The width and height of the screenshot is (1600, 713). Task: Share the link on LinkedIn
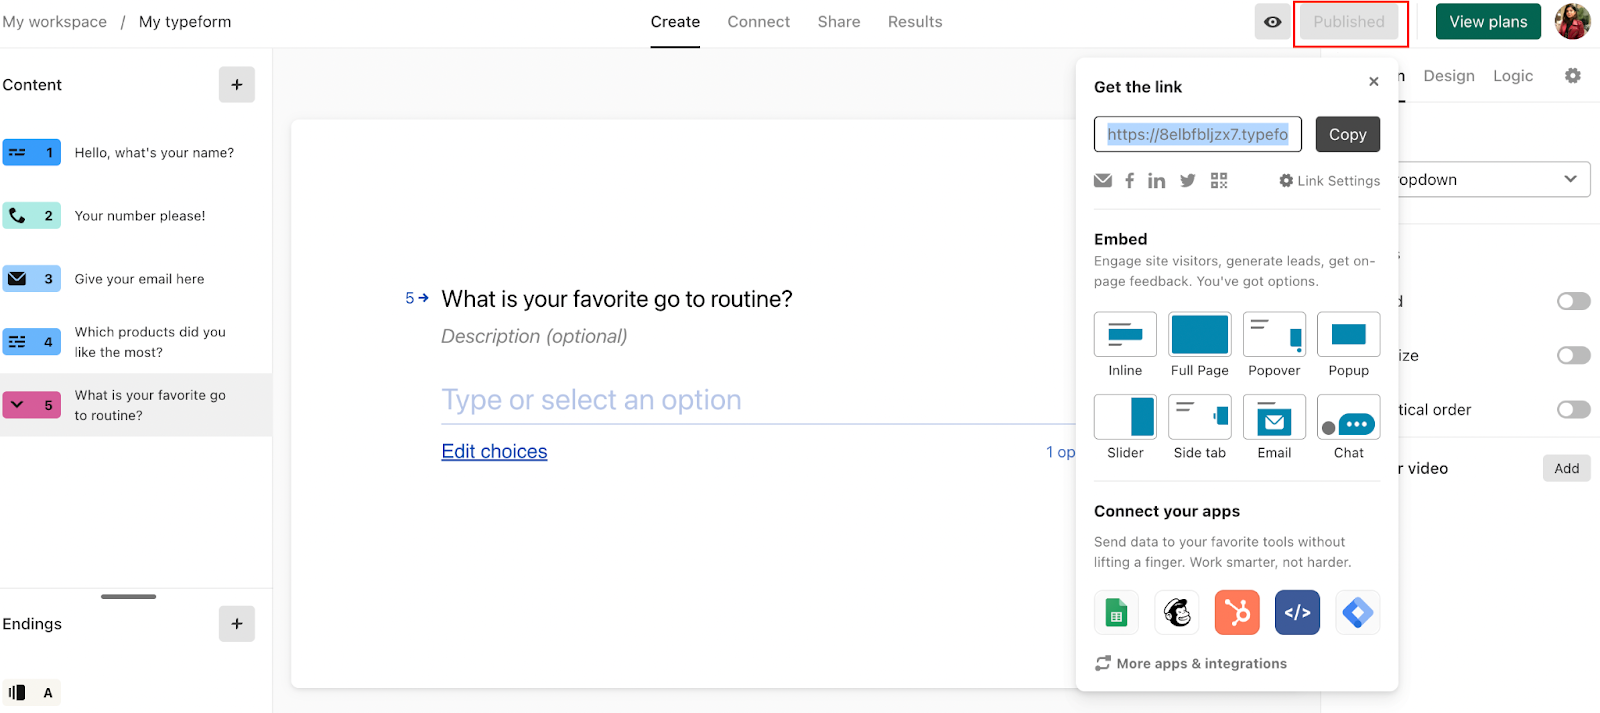(1156, 181)
